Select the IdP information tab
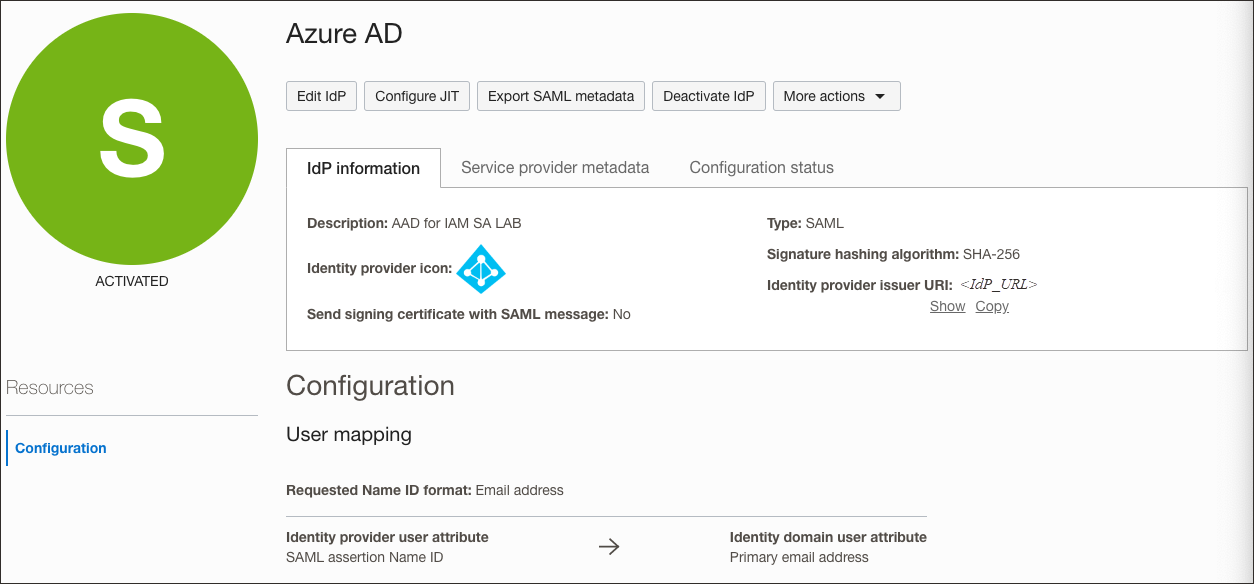The image size is (1254, 584). [363, 168]
